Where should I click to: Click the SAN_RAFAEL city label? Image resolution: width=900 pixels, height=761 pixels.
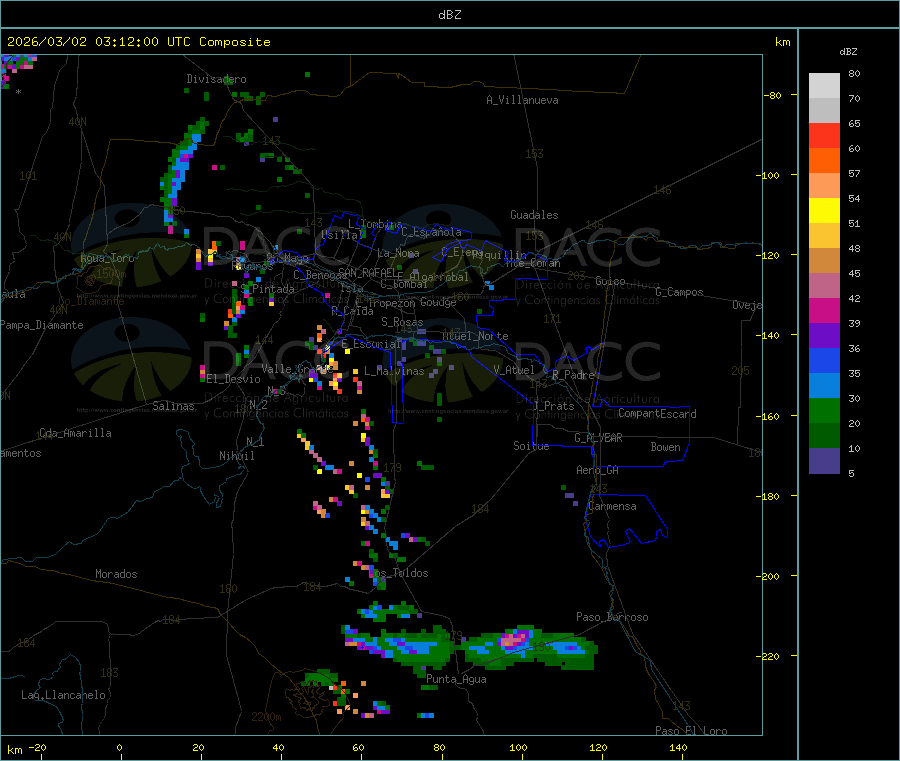[367, 272]
